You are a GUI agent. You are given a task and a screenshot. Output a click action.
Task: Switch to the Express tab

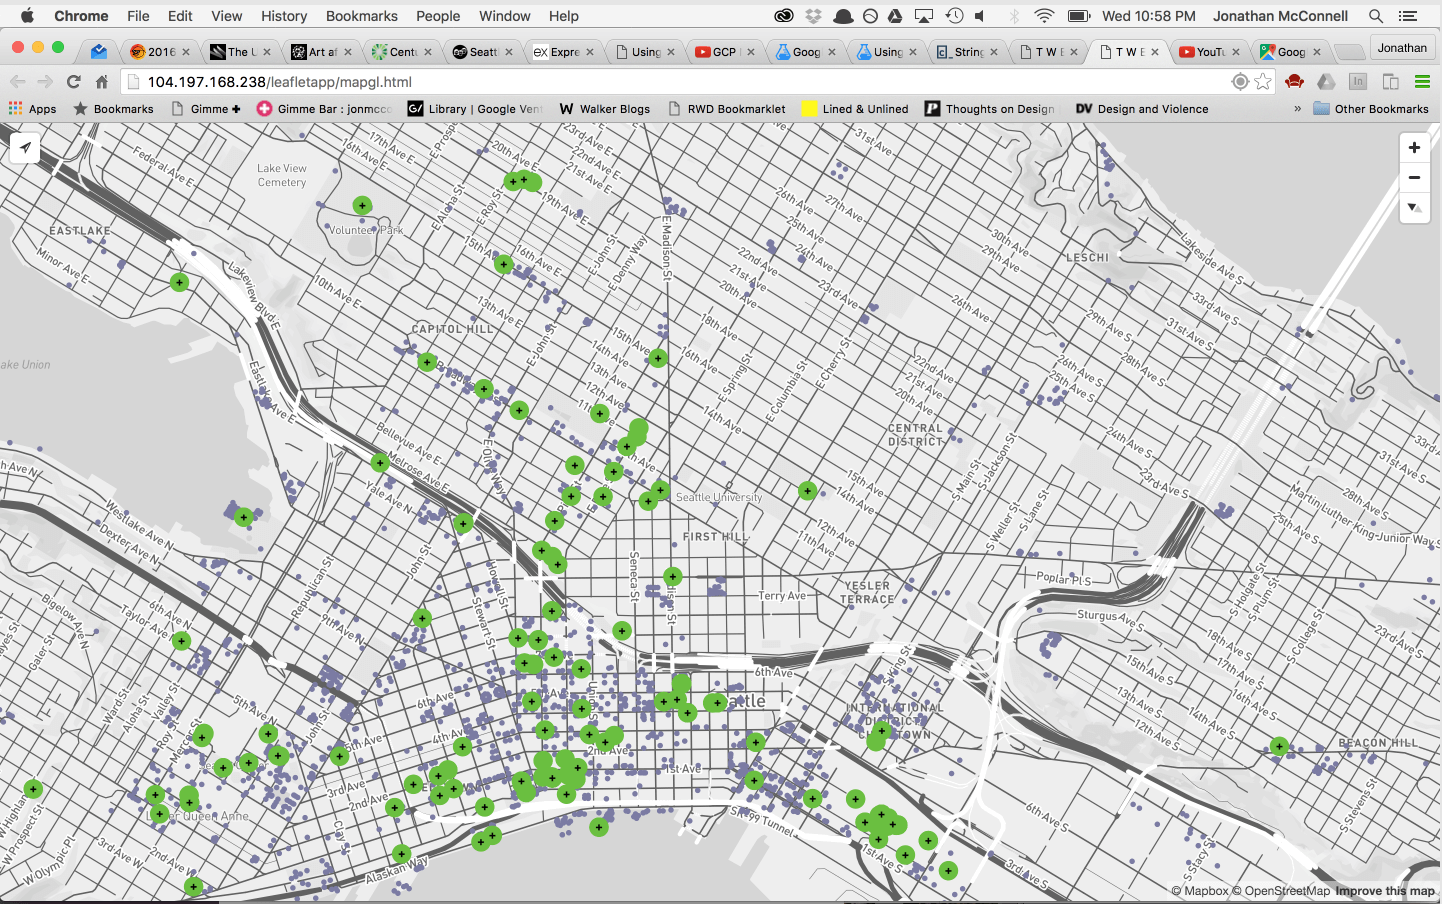[564, 52]
